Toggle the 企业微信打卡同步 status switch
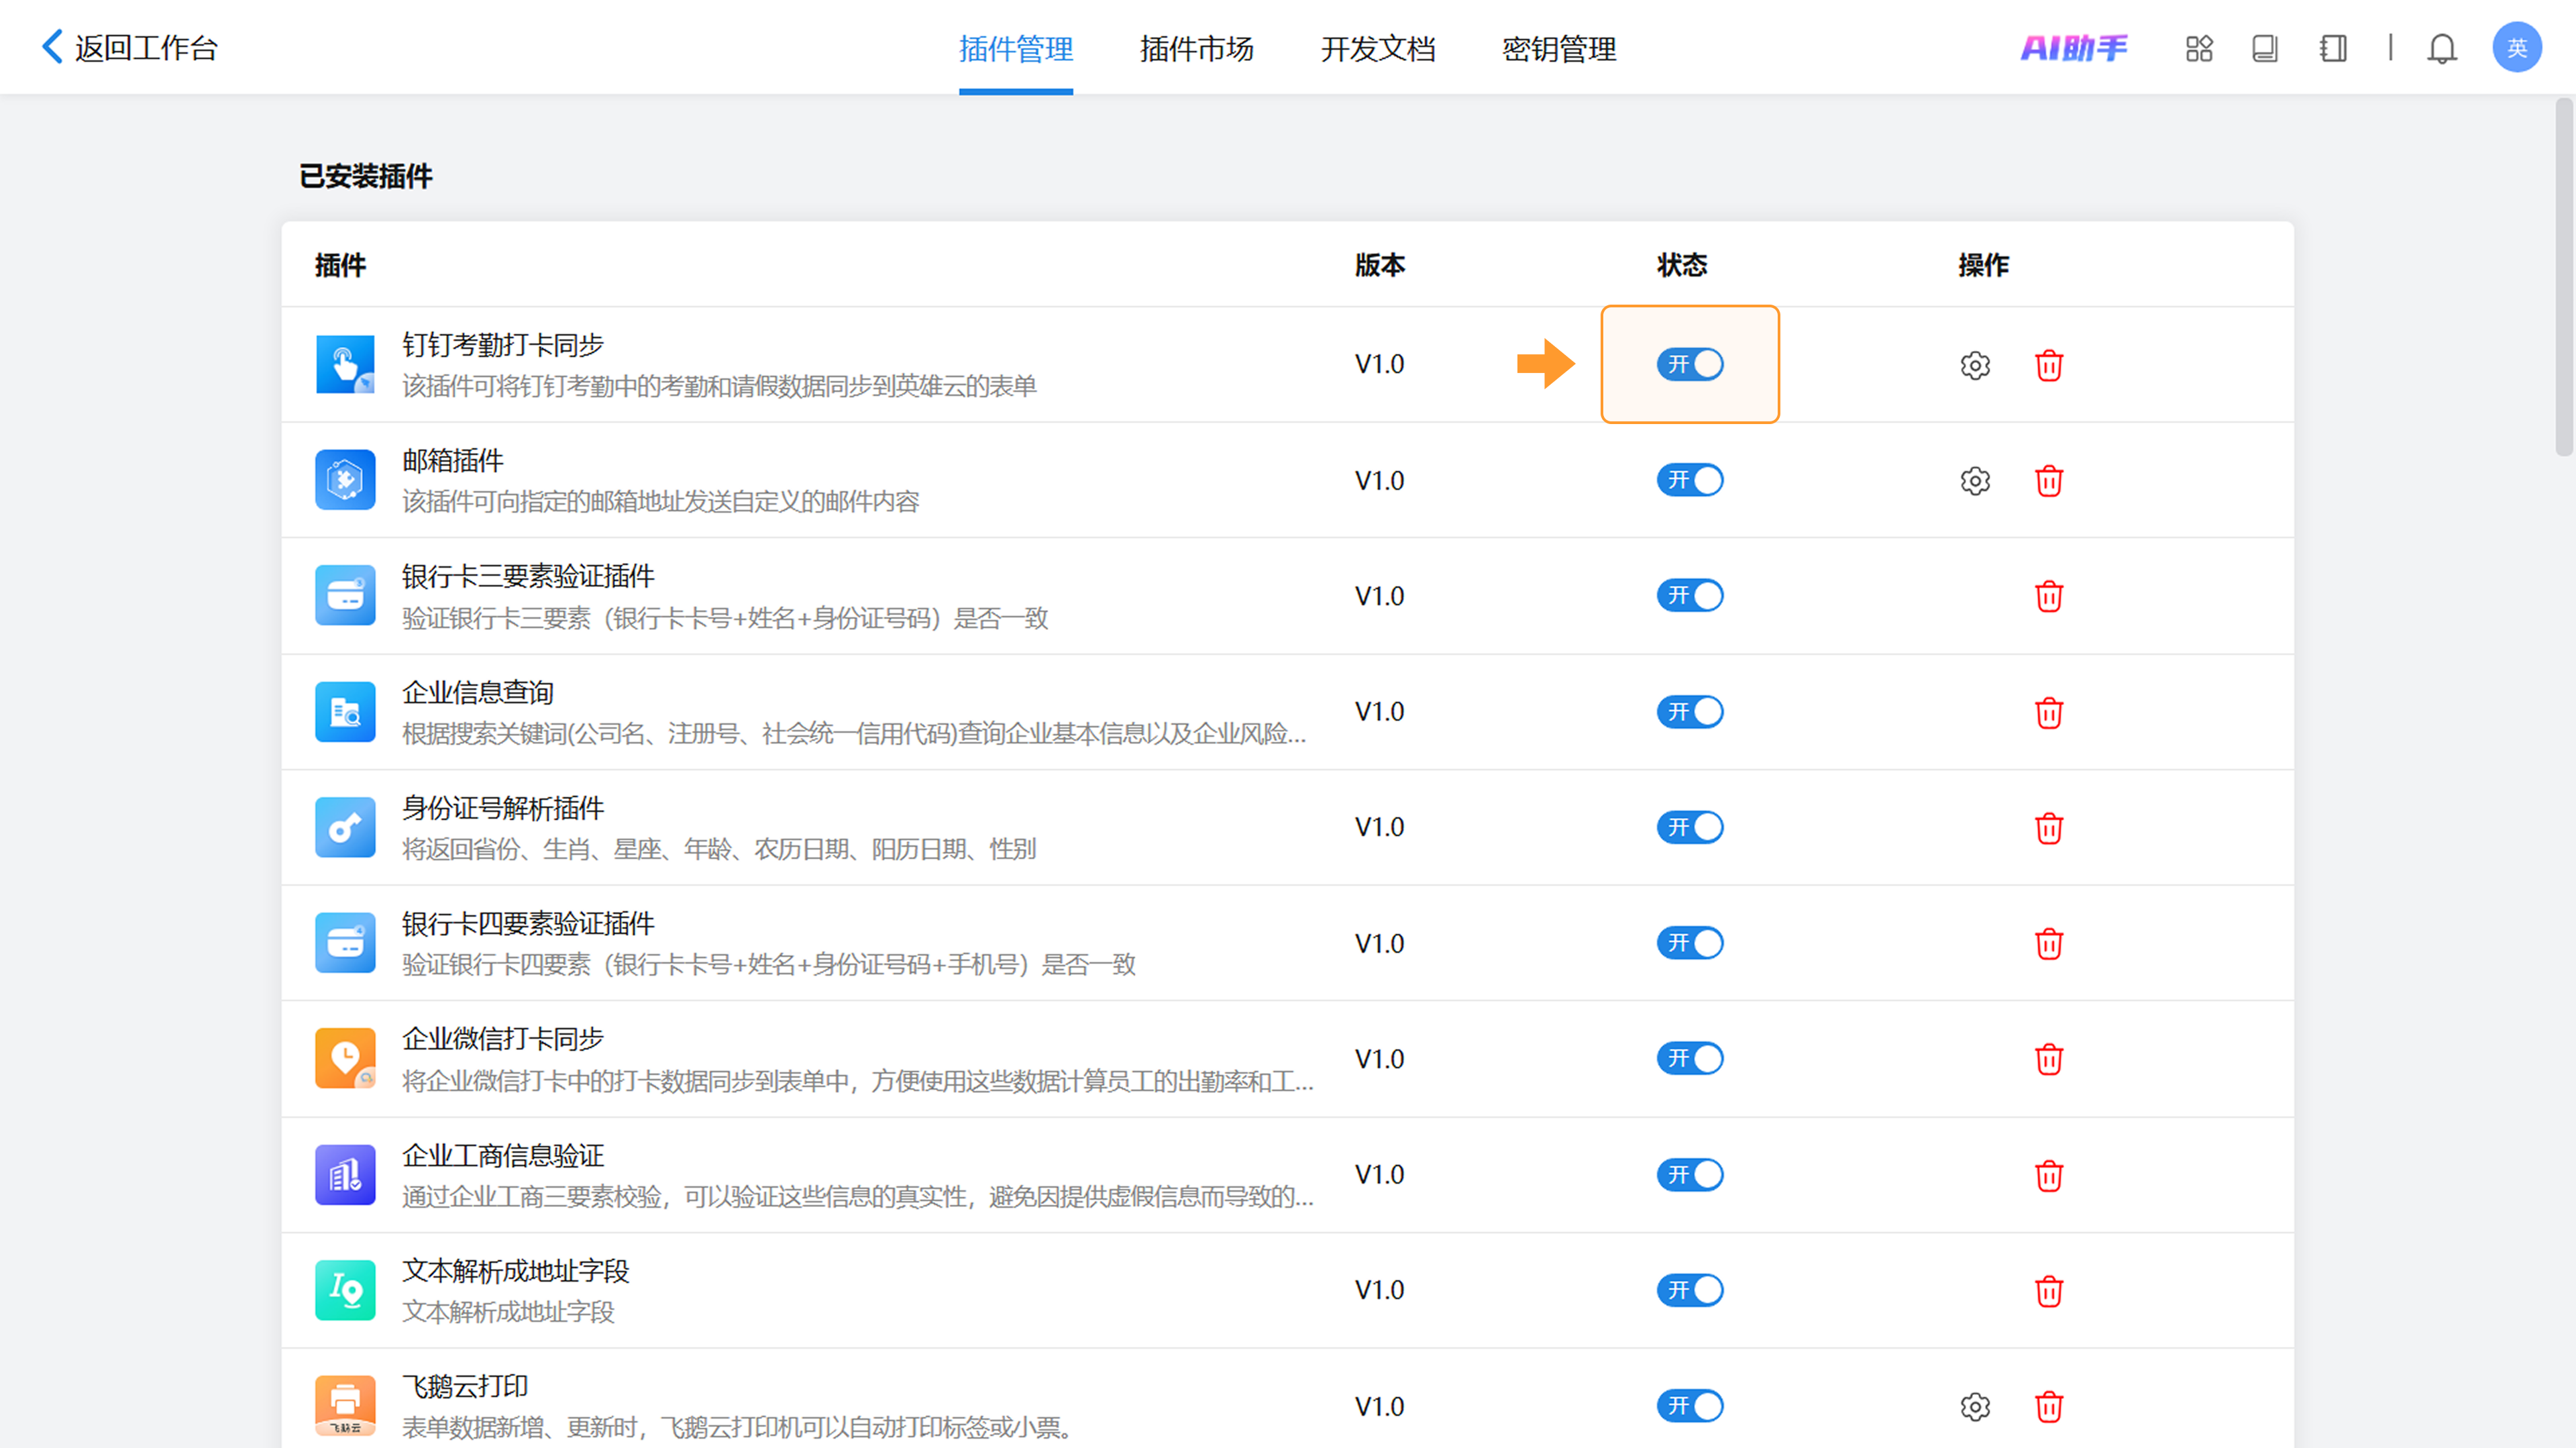 point(1690,1058)
